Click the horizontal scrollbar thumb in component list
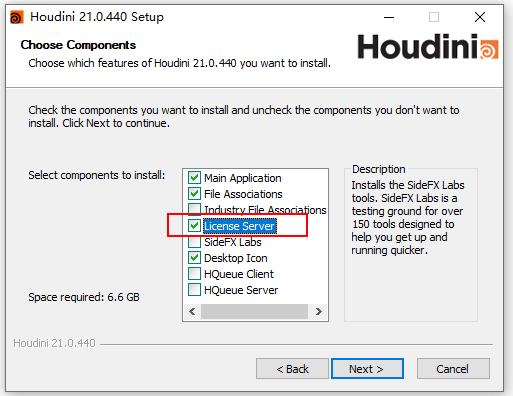 [254, 312]
